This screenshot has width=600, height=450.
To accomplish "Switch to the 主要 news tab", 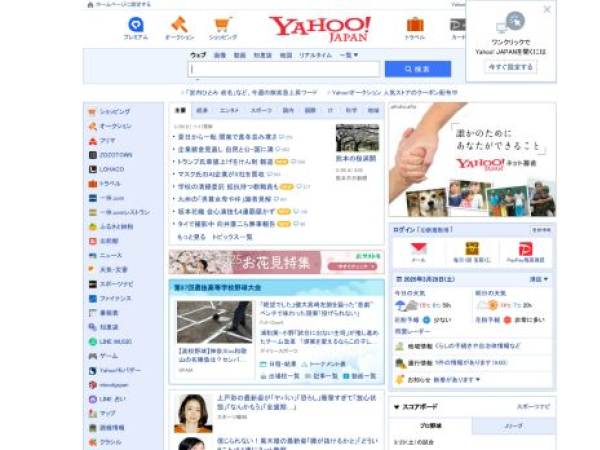I will (x=180, y=111).
